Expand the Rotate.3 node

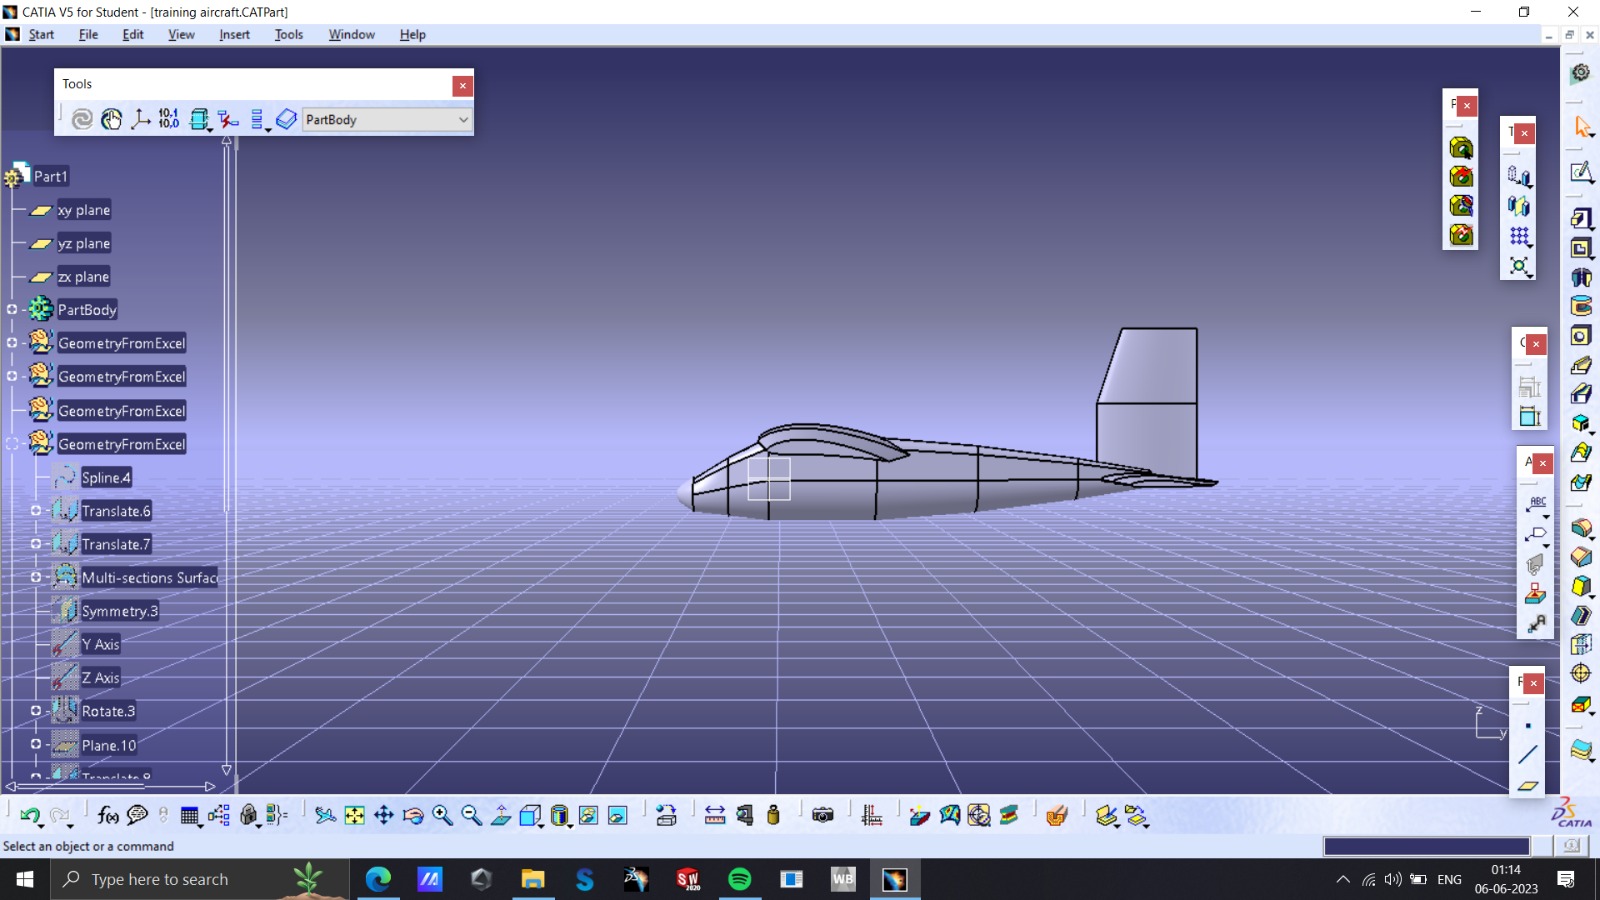pyautogui.click(x=36, y=711)
